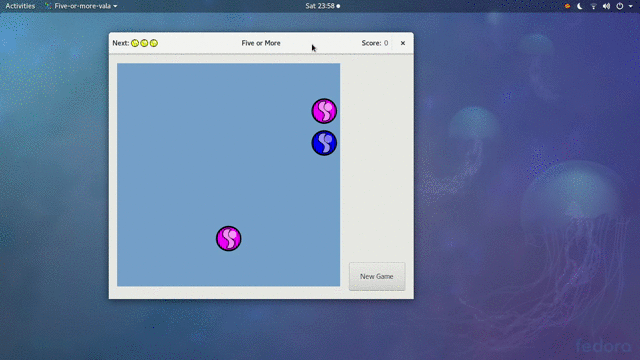Expand the system menu arrow
The height and width of the screenshot is (360, 640).
click(x=630, y=6)
